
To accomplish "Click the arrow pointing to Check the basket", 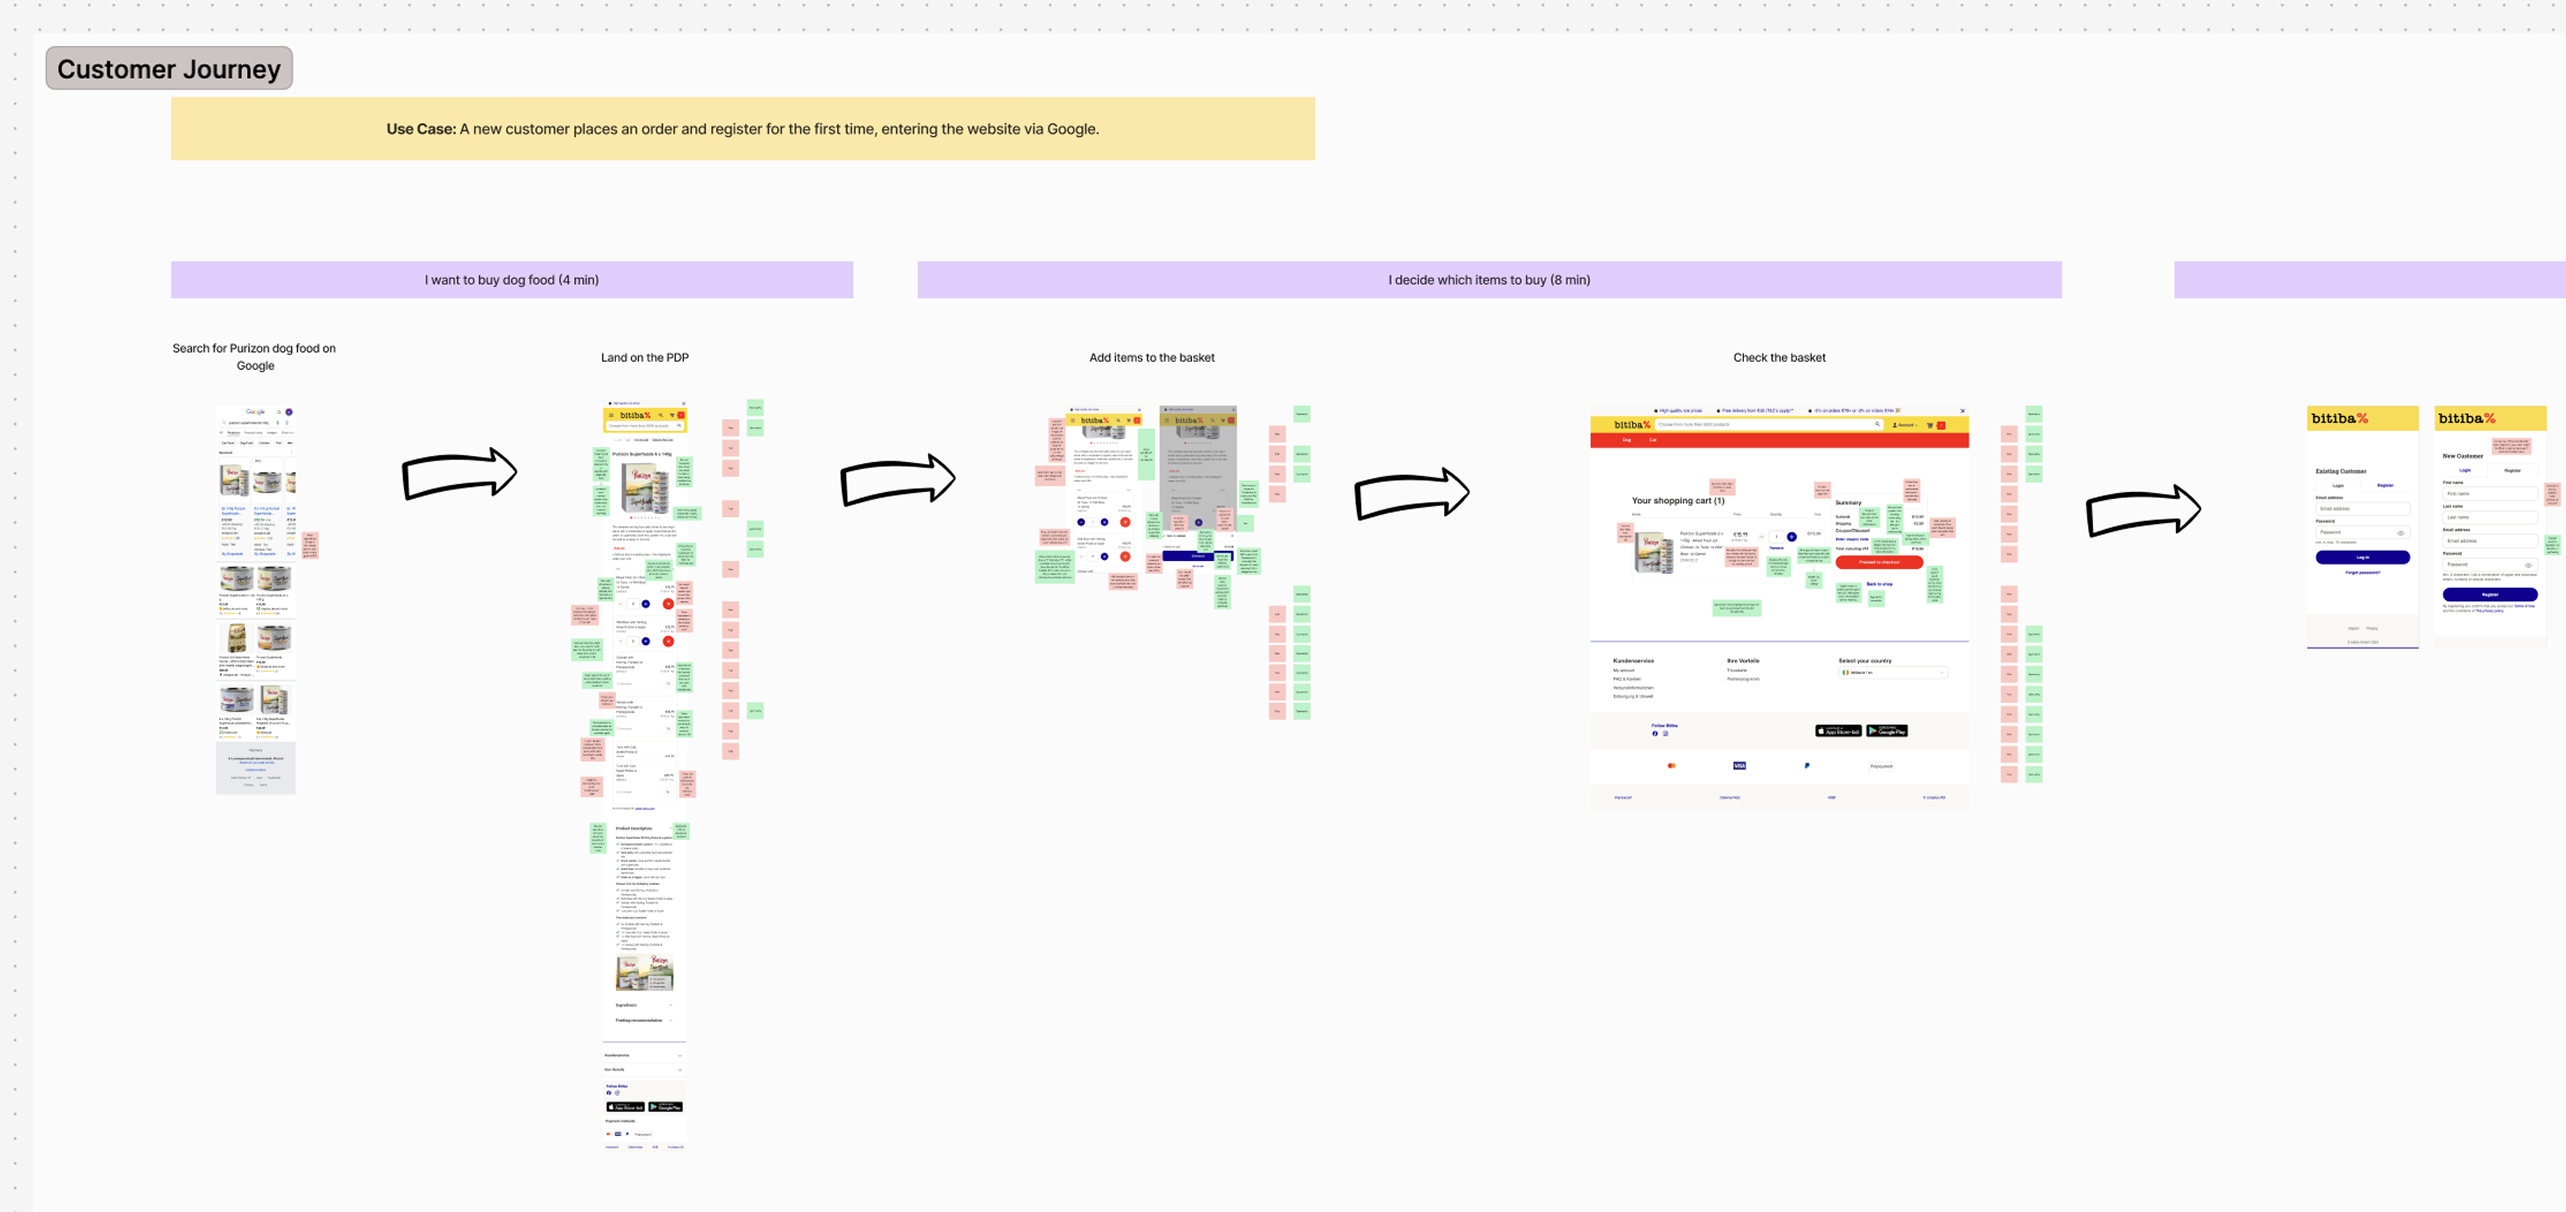I will [x=1411, y=493].
